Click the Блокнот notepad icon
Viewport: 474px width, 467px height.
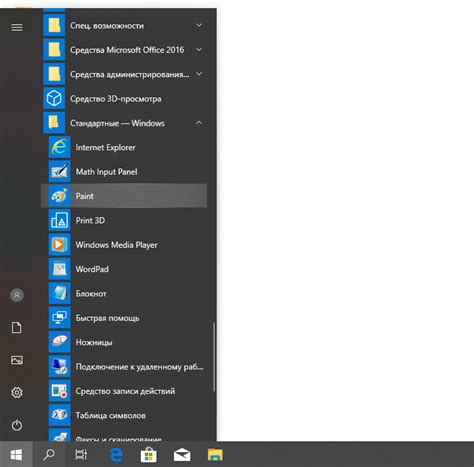click(59, 293)
